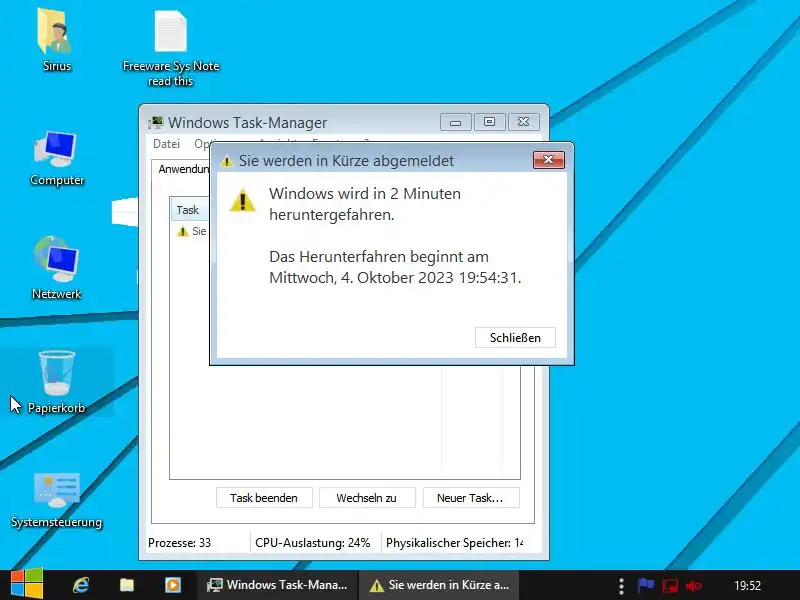Click the warning icon in dialog title bar
The width and height of the screenshot is (800, 600).
[x=226, y=161]
